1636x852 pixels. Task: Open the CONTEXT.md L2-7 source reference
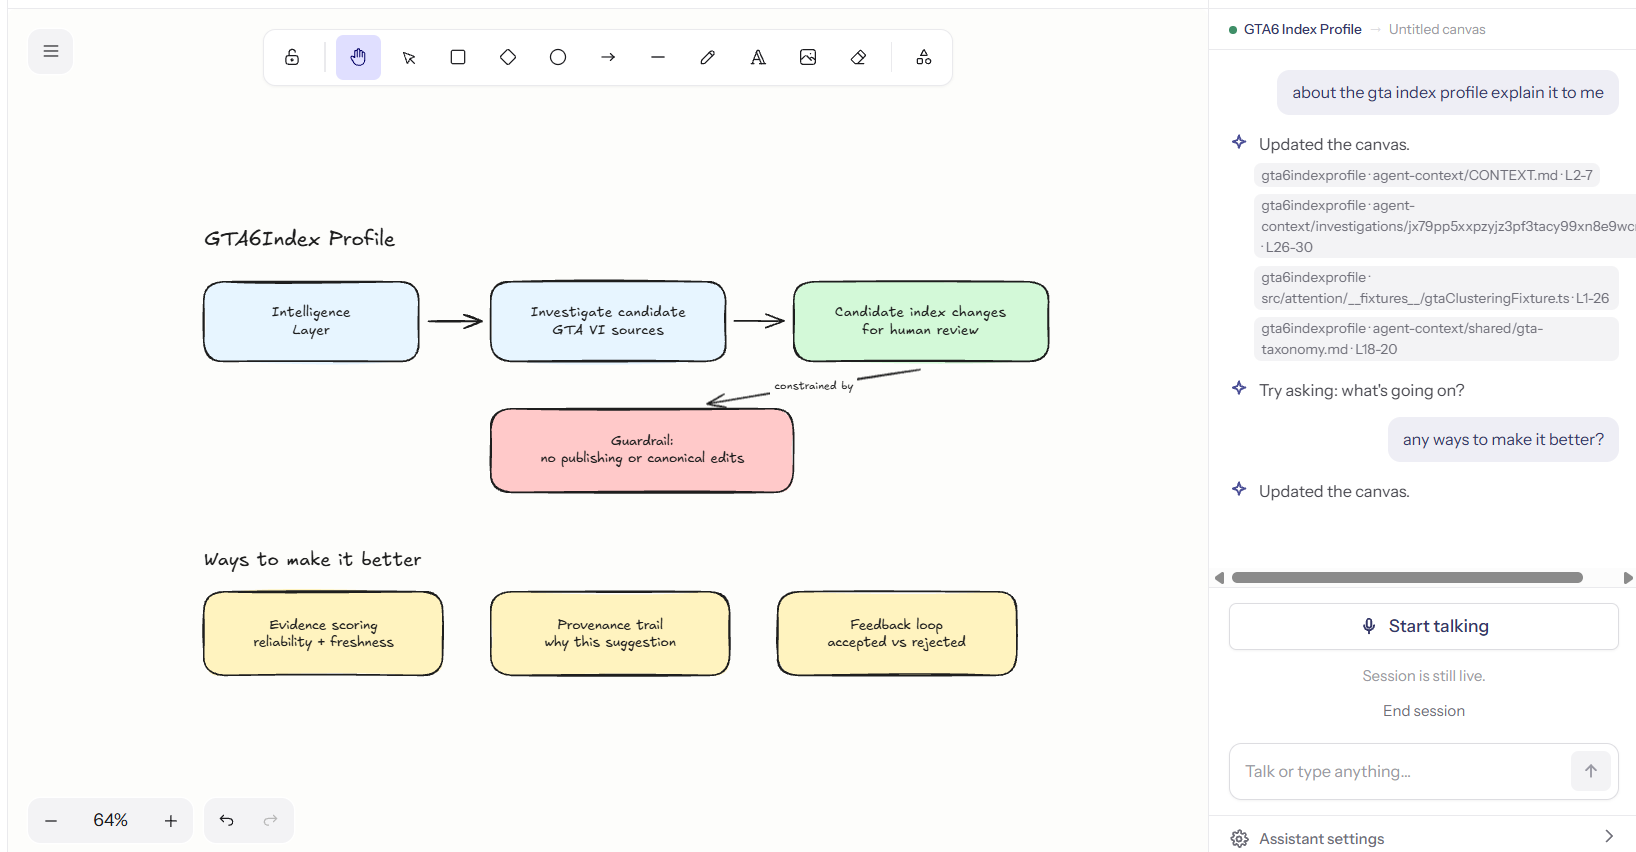click(1426, 175)
